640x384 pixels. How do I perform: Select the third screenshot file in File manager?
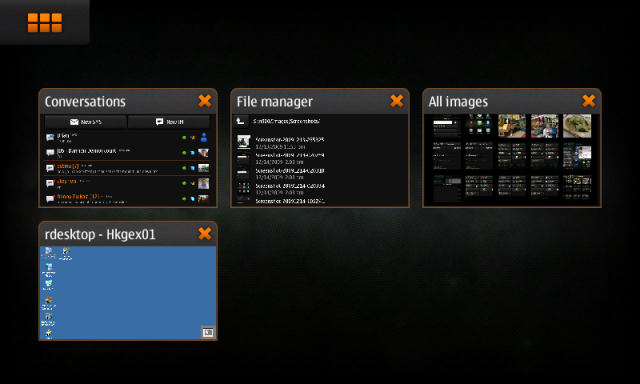320,174
